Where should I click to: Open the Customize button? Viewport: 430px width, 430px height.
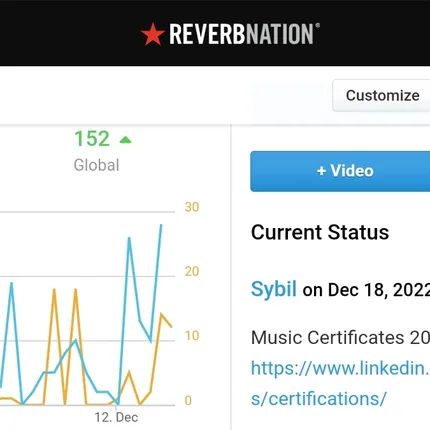click(x=381, y=95)
